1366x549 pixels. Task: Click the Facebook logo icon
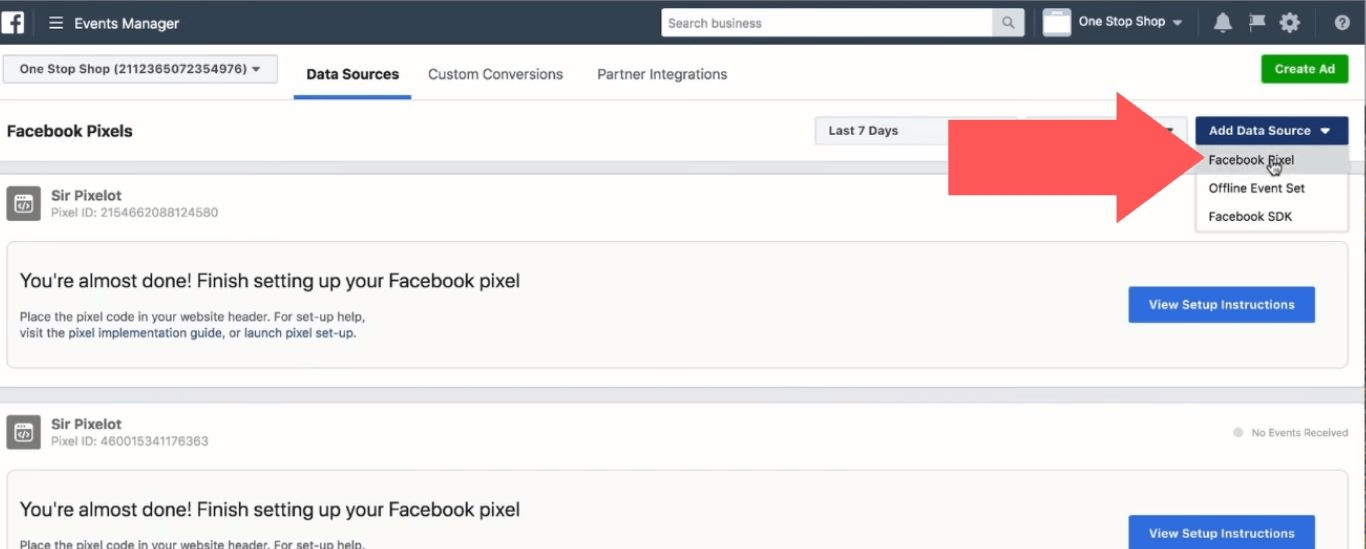[14, 22]
